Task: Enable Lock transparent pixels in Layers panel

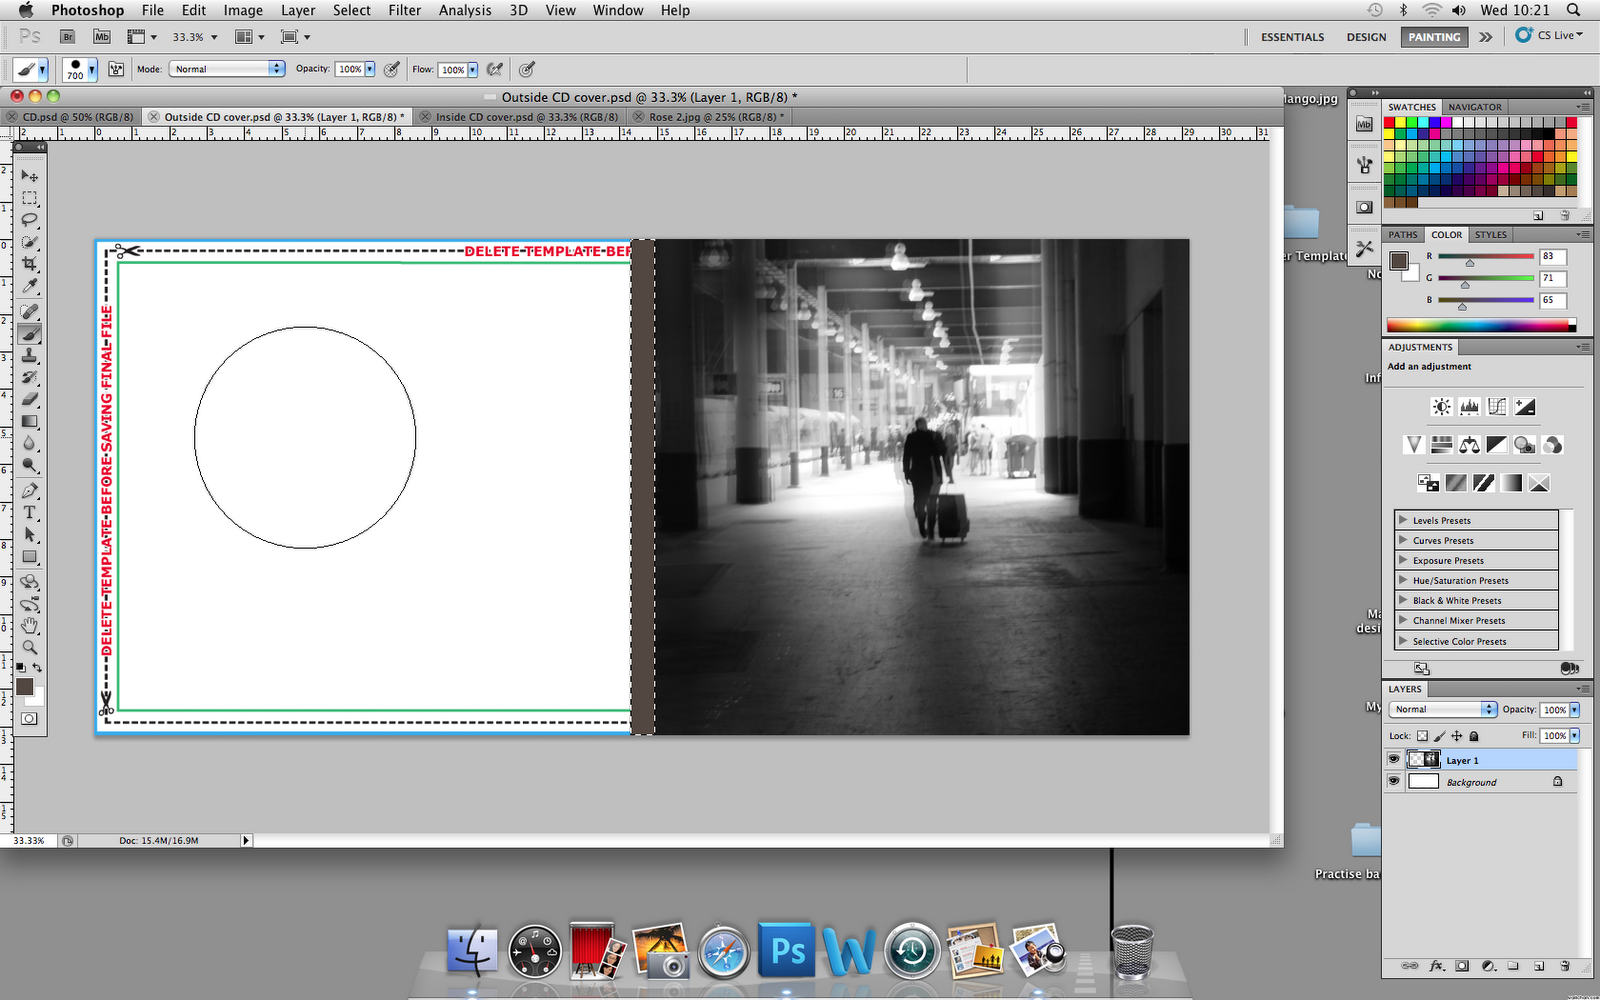Action: pos(1422,735)
